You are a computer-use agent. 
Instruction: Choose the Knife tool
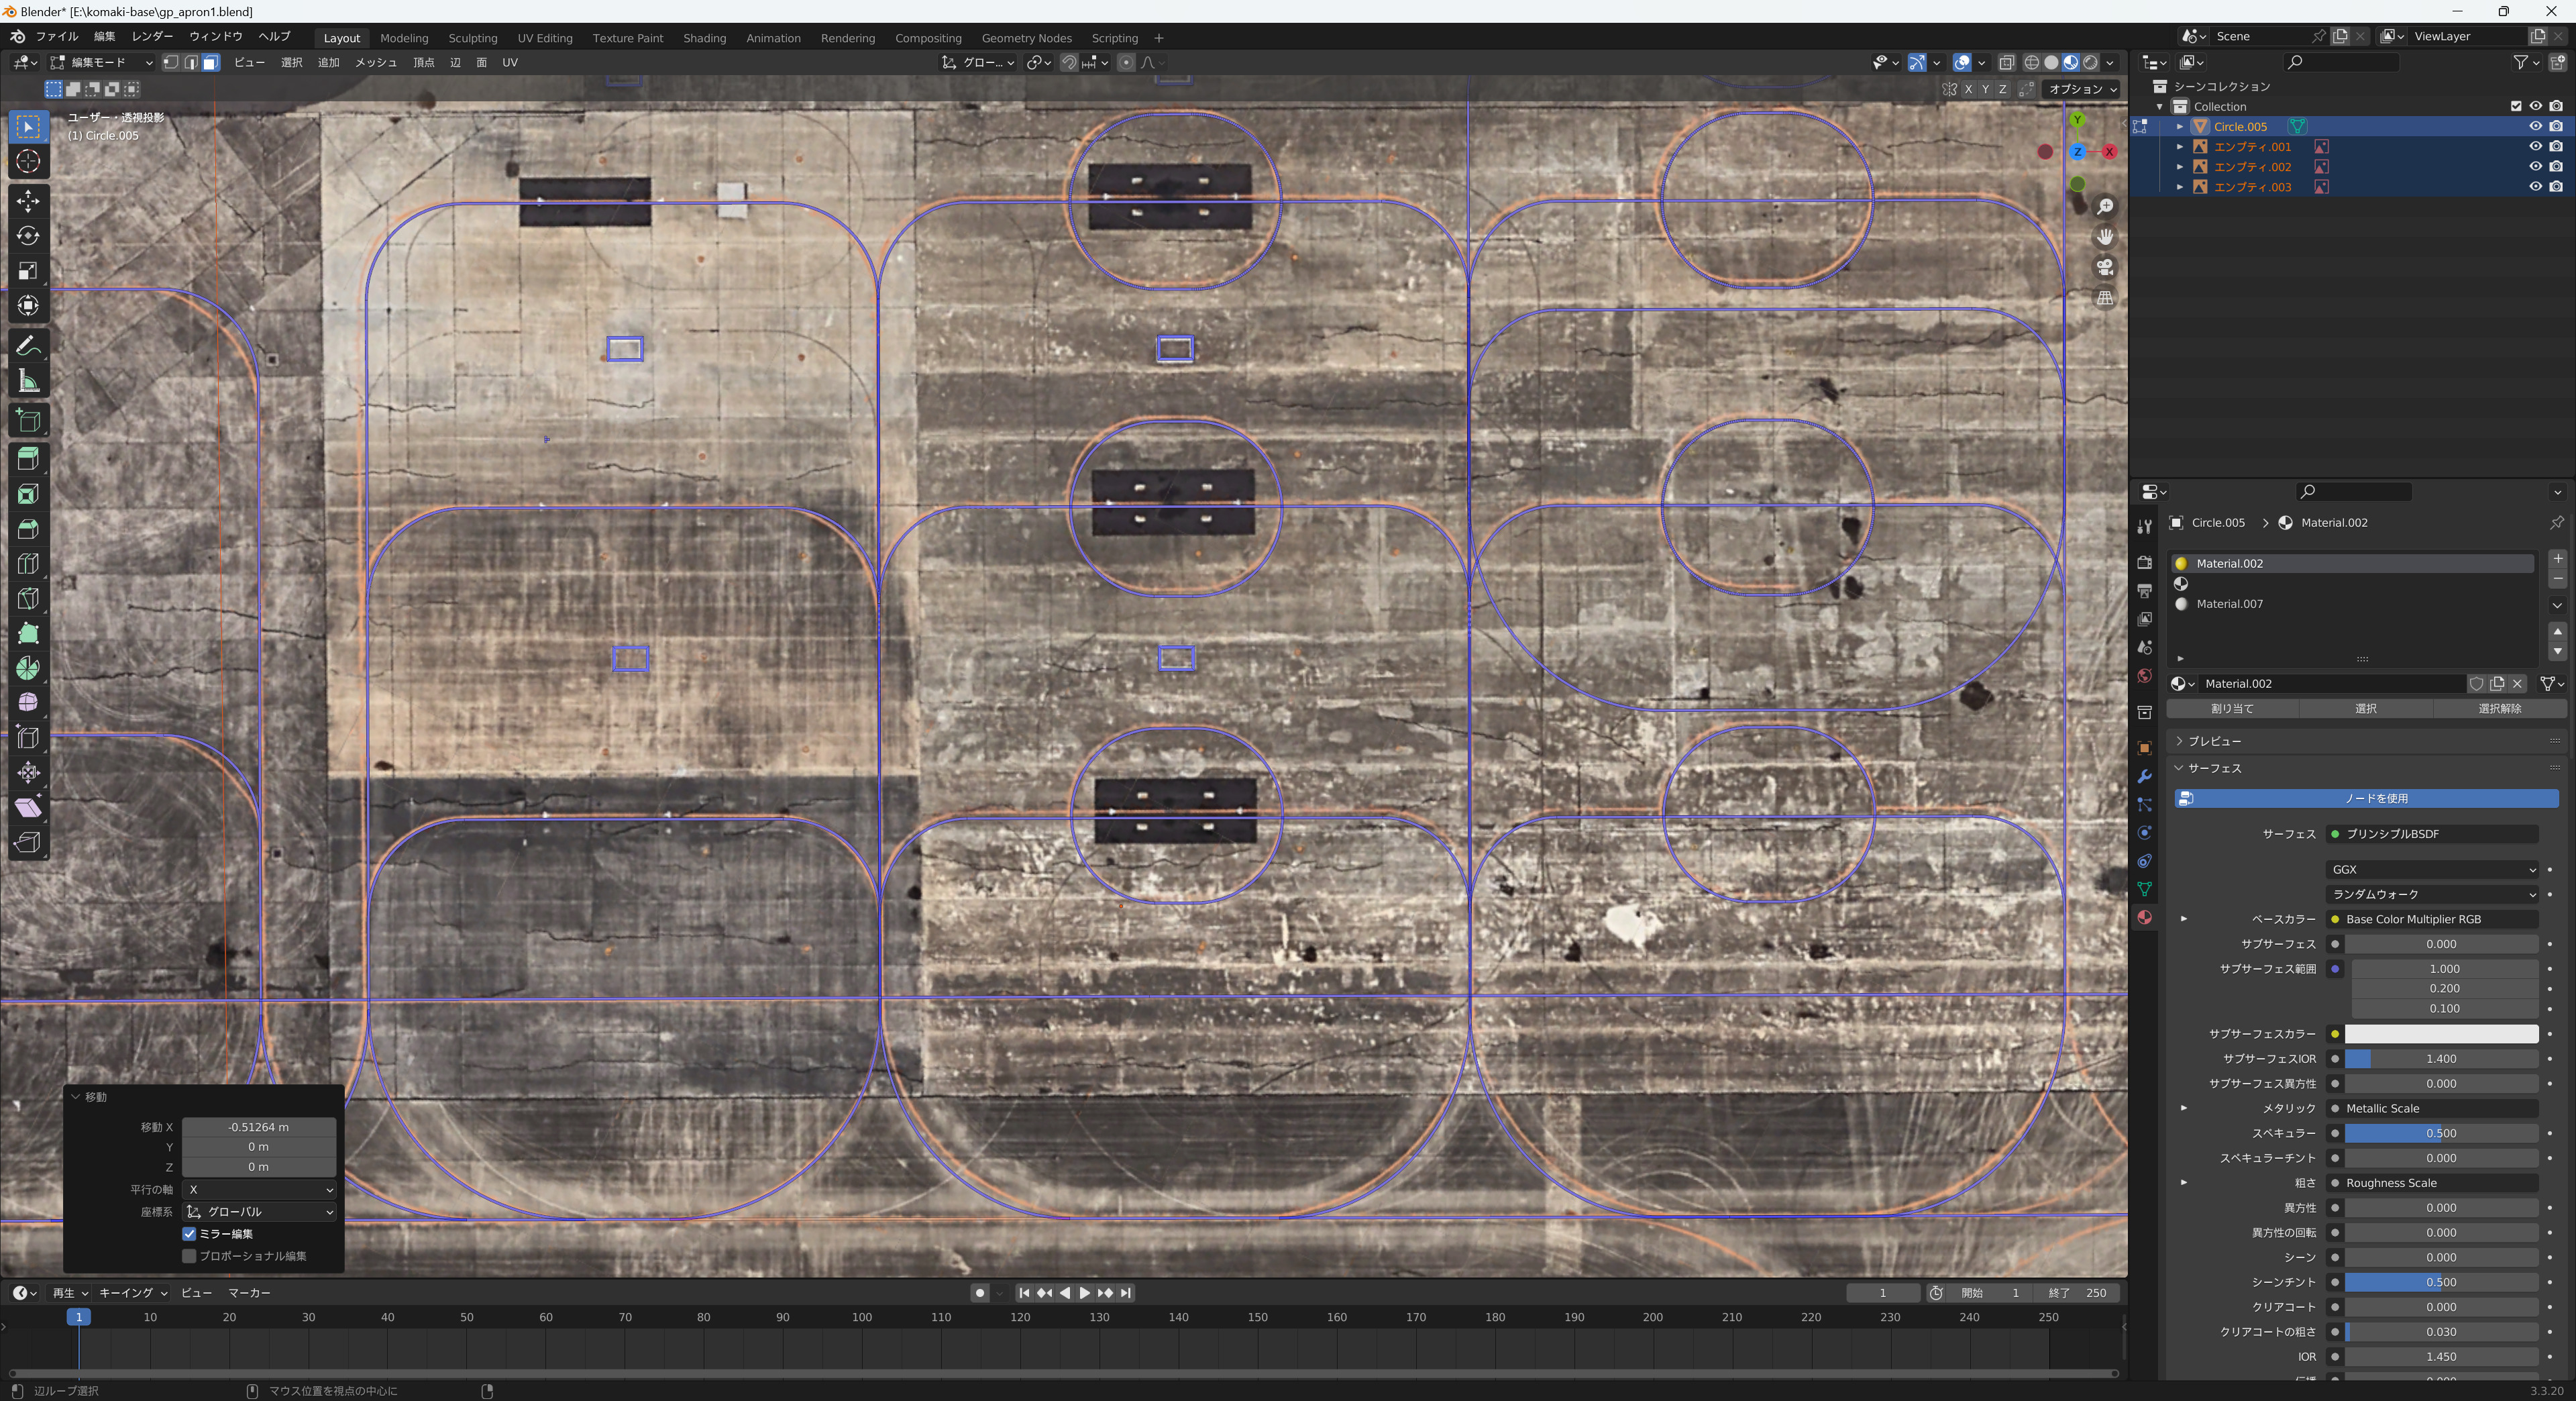pos(28,598)
